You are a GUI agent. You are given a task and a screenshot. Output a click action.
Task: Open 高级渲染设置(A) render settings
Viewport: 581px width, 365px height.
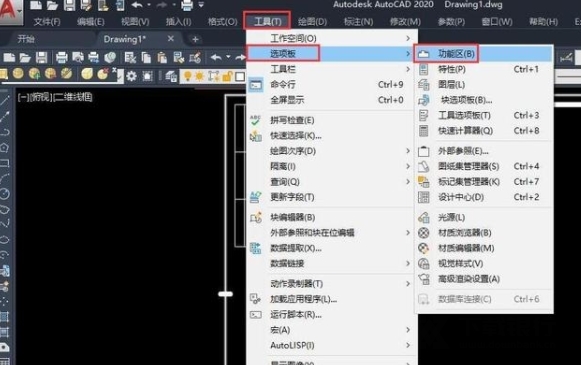click(x=484, y=279)
